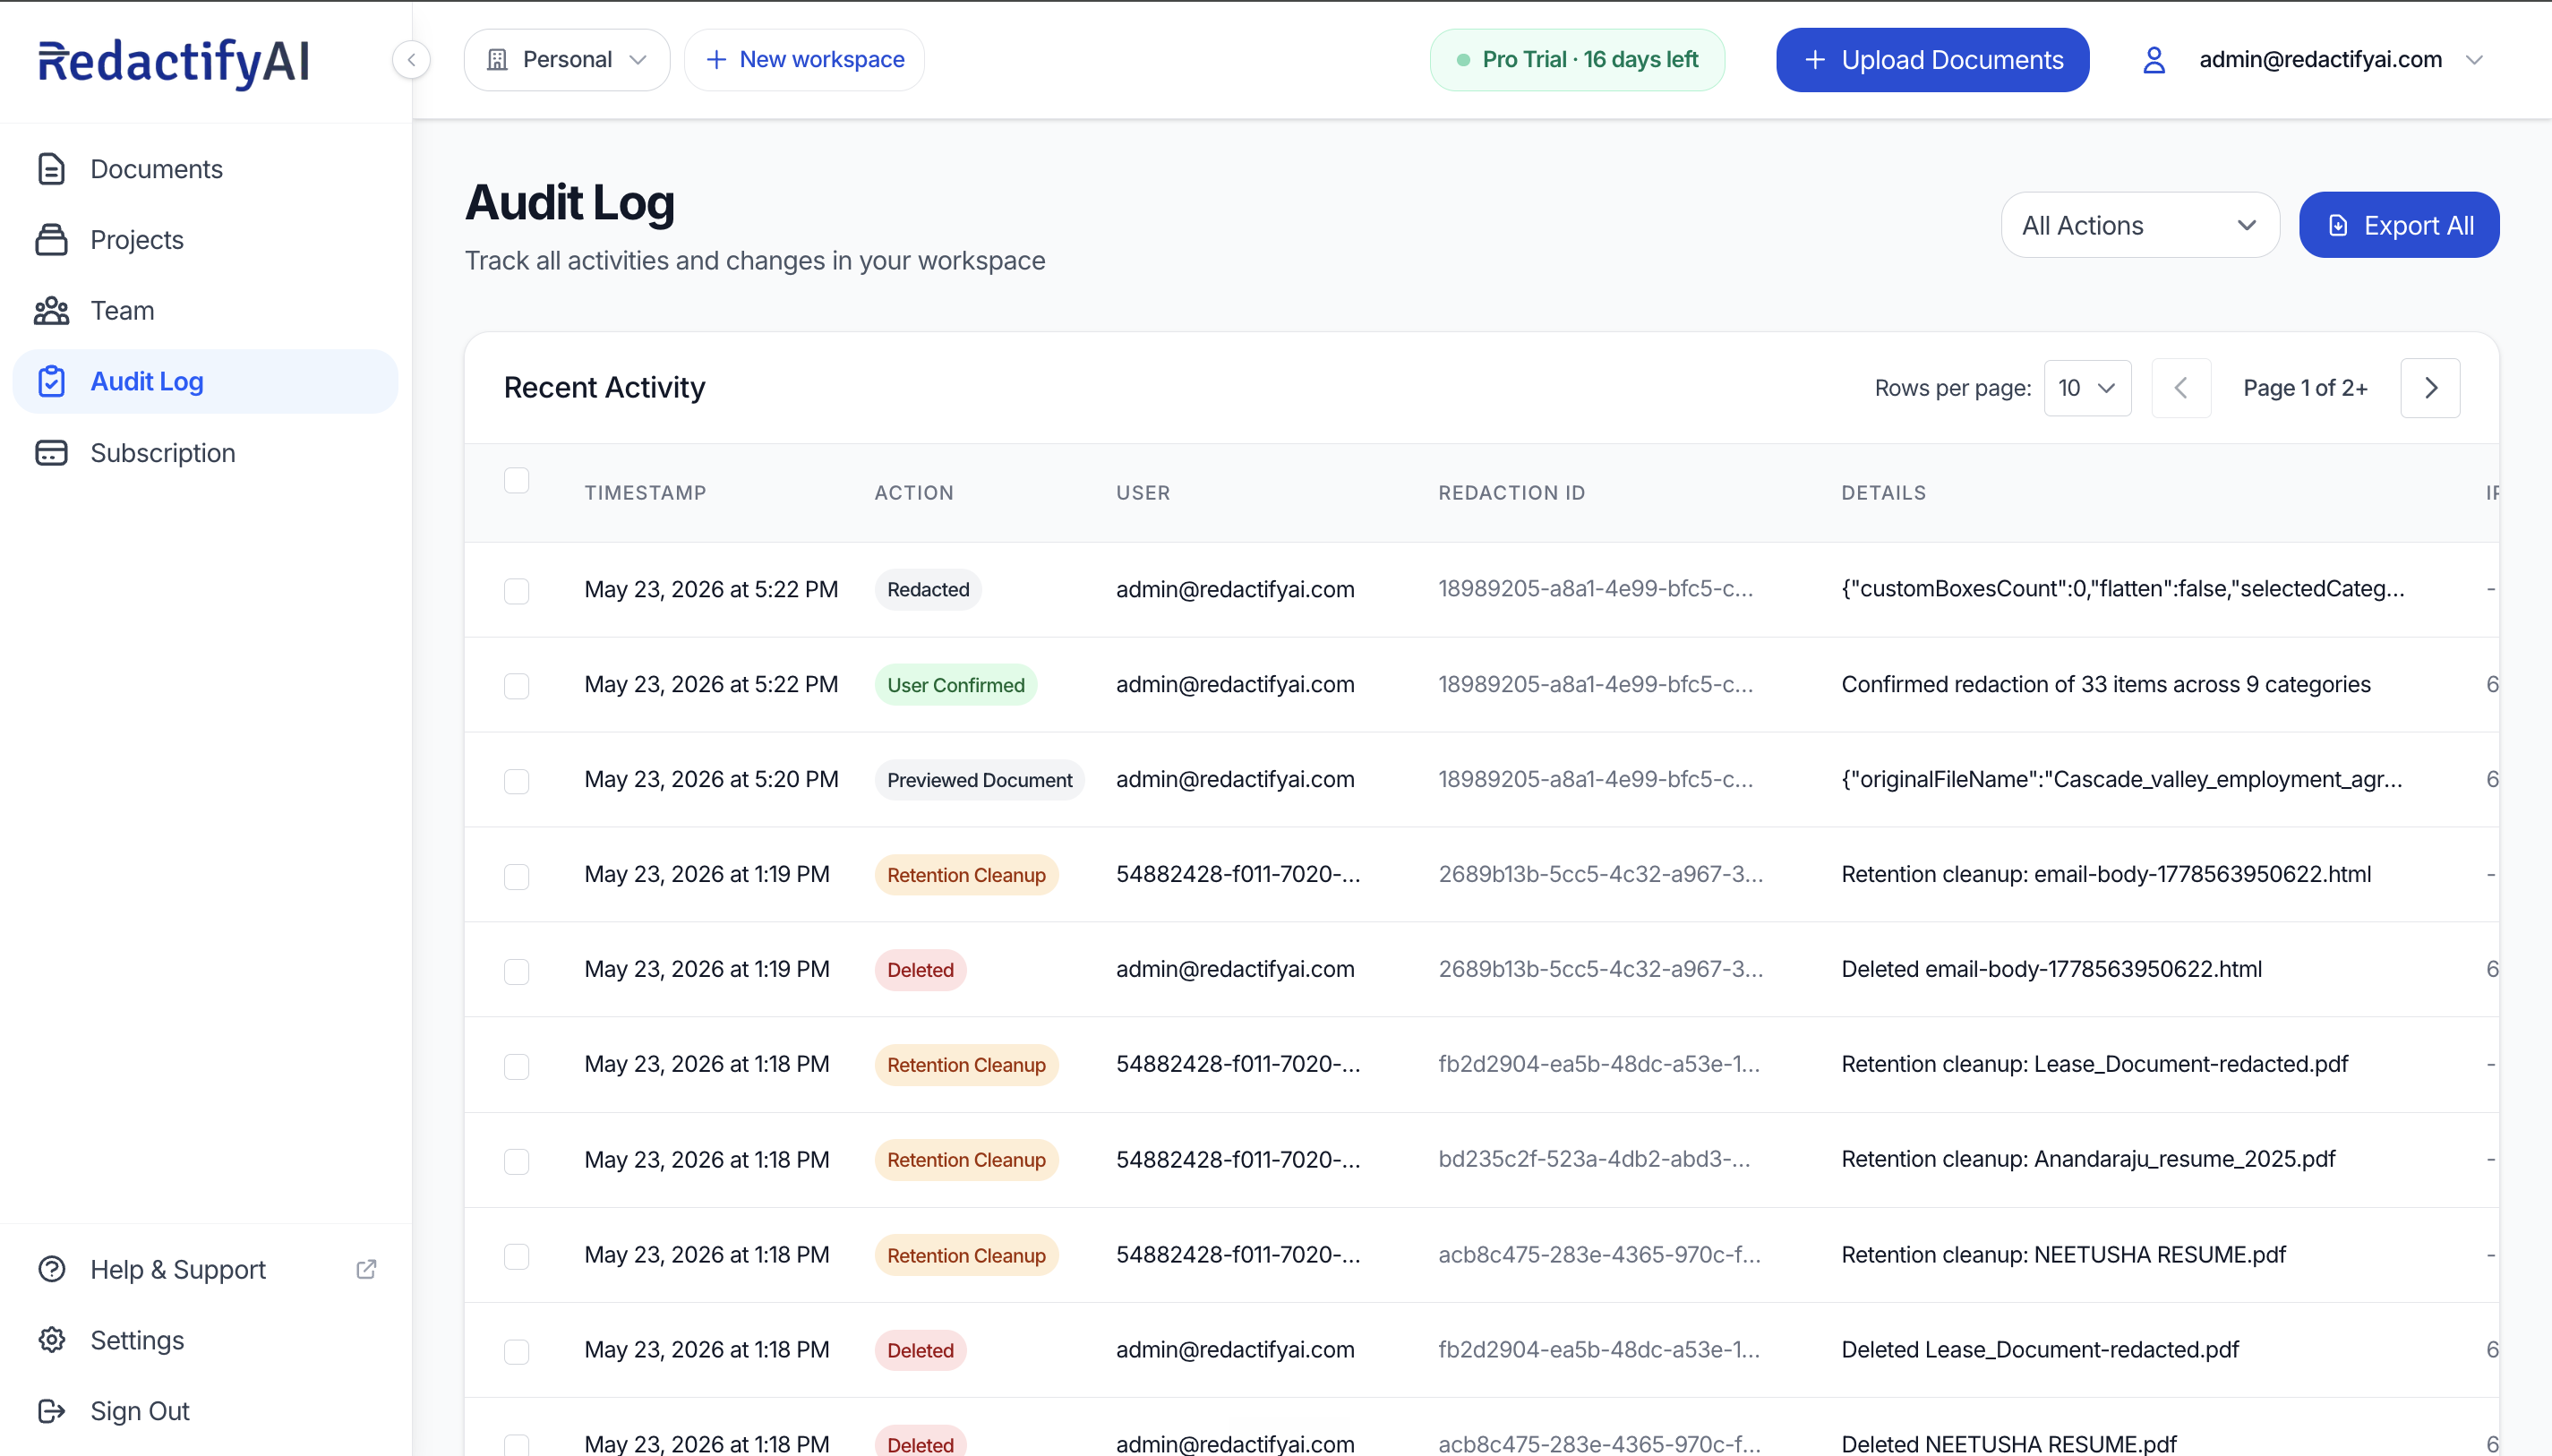The image size is (2552, 1456).
Task: Click the REDACTION ID column header
Action: coord(1511,493)
